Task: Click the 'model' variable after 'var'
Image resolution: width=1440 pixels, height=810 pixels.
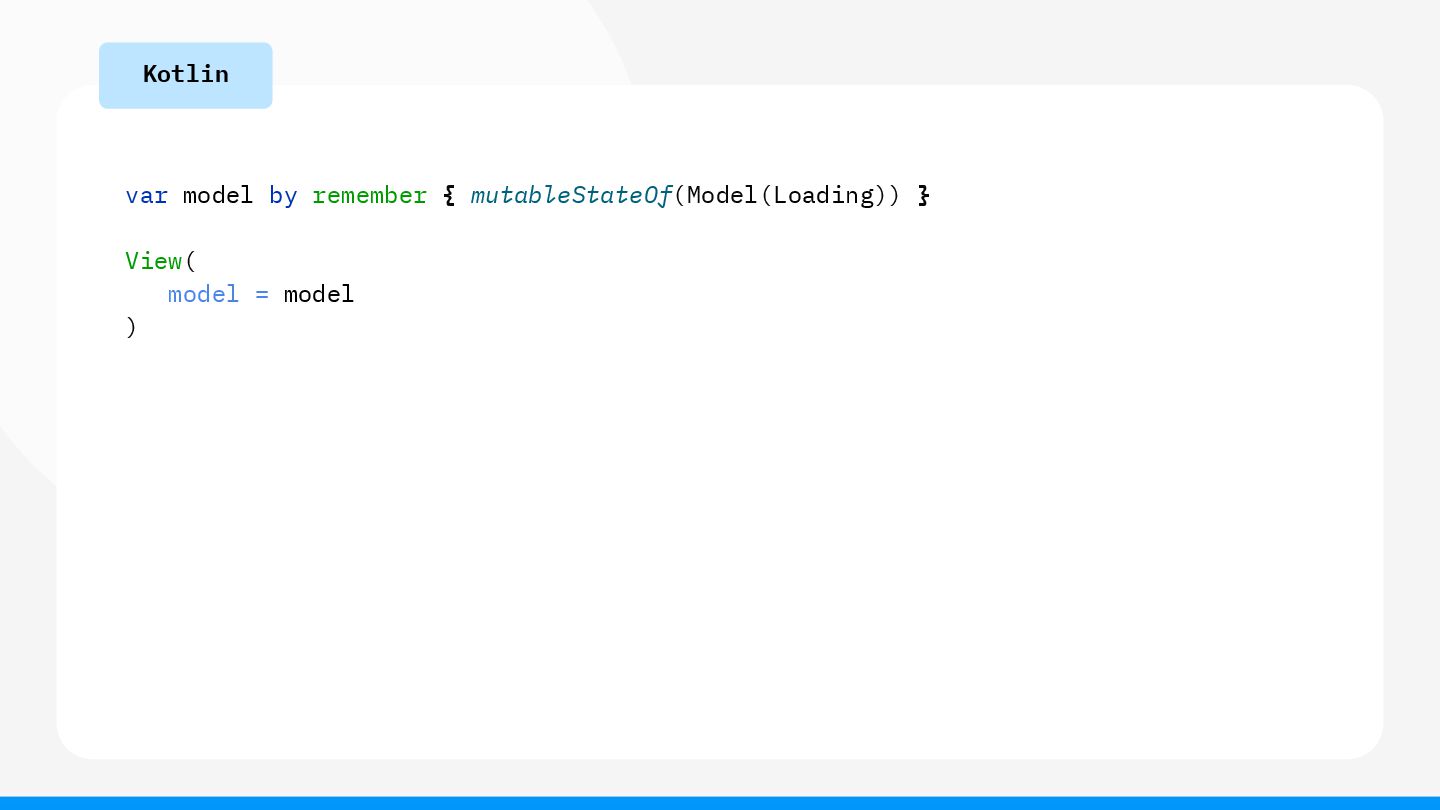Action: tap(218, 195)
